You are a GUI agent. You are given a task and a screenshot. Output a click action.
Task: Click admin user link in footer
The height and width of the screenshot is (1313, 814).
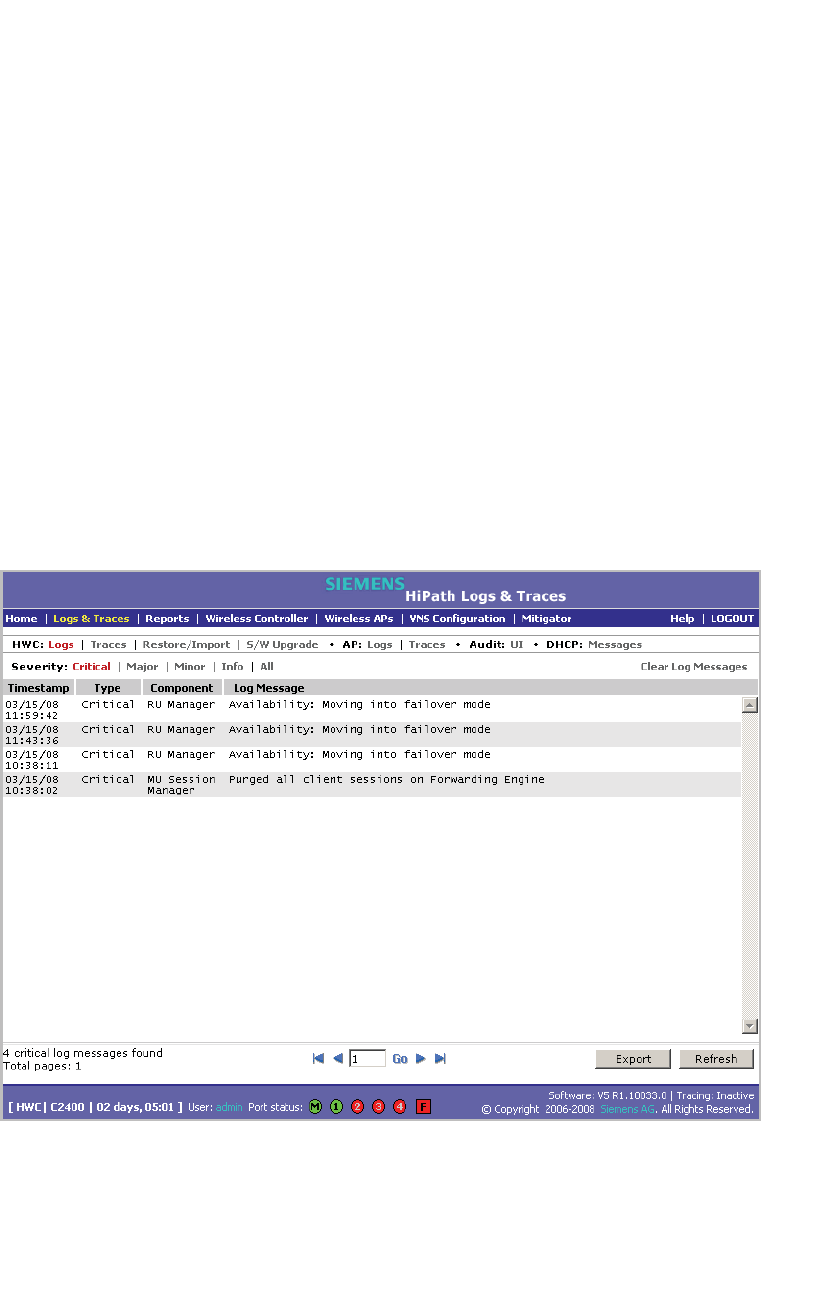click(229, 1107)
